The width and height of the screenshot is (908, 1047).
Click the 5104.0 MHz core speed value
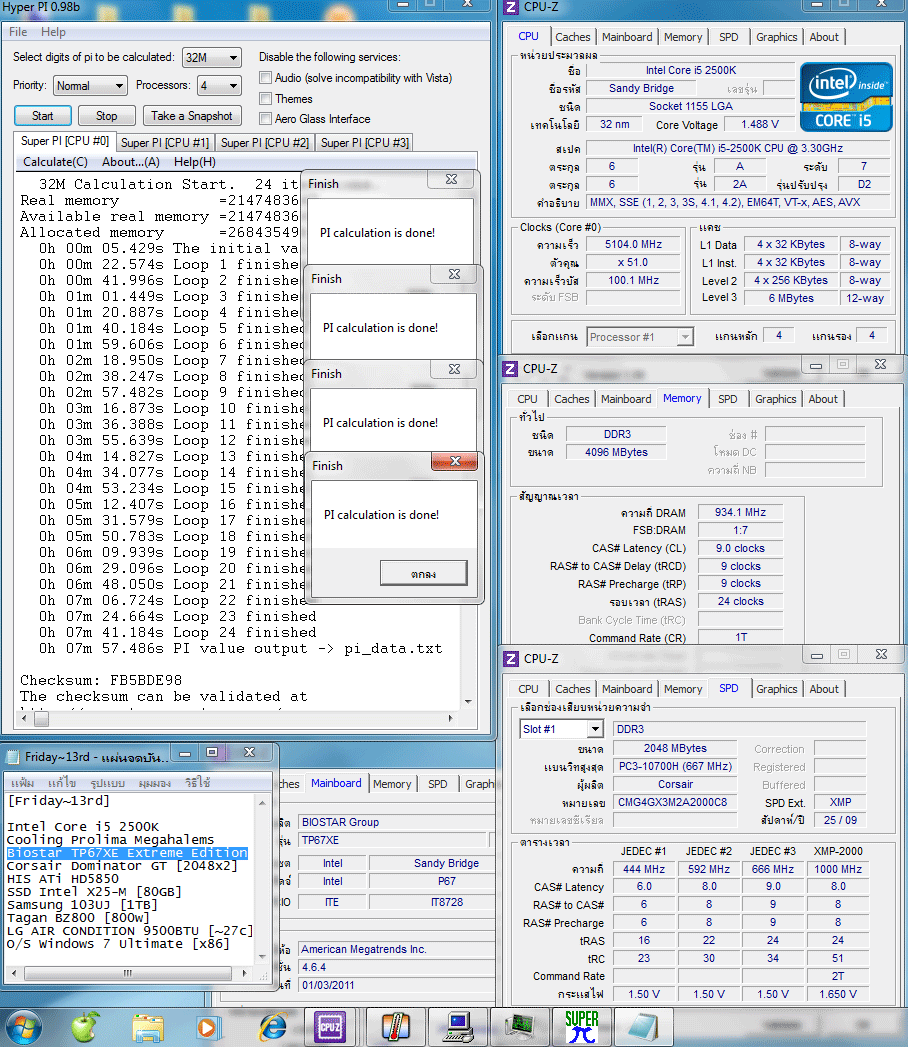tap(633, 244)
